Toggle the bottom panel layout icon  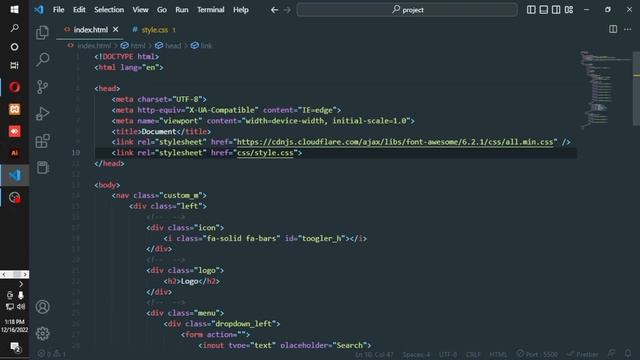click(x=544, y=10)
